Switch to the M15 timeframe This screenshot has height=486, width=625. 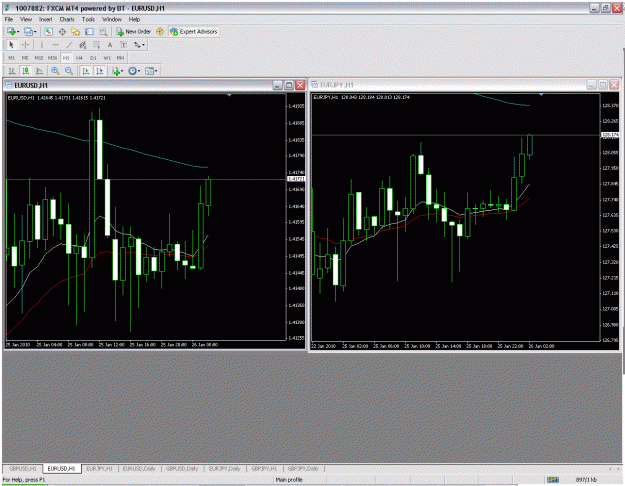pos(39,58)
